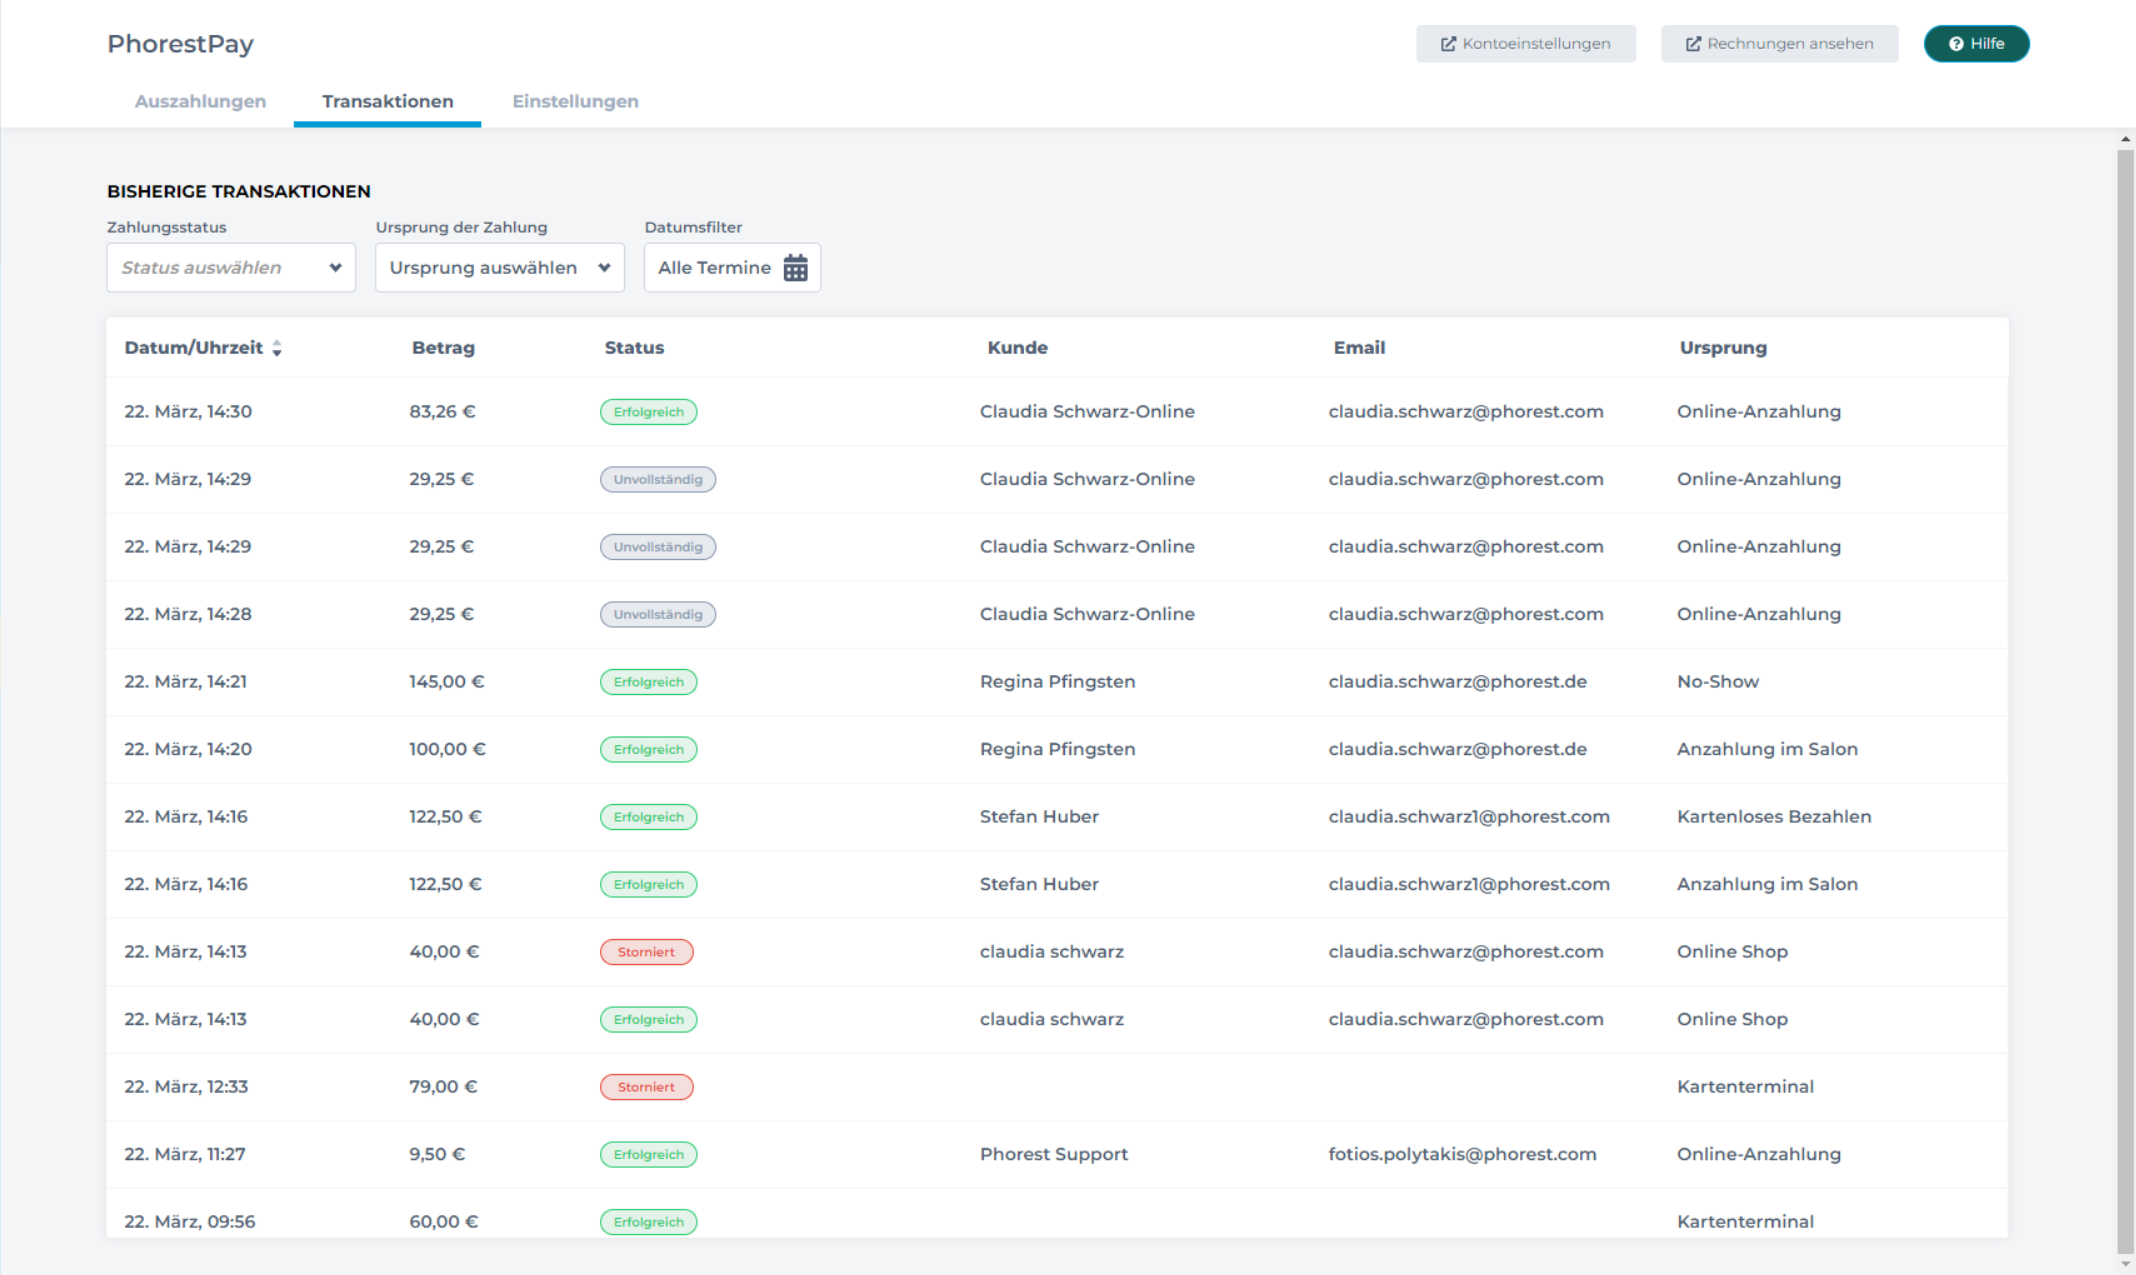Click the amount 100,00 €
The width and height of the screenshot is (2136, 1275).
447,749
